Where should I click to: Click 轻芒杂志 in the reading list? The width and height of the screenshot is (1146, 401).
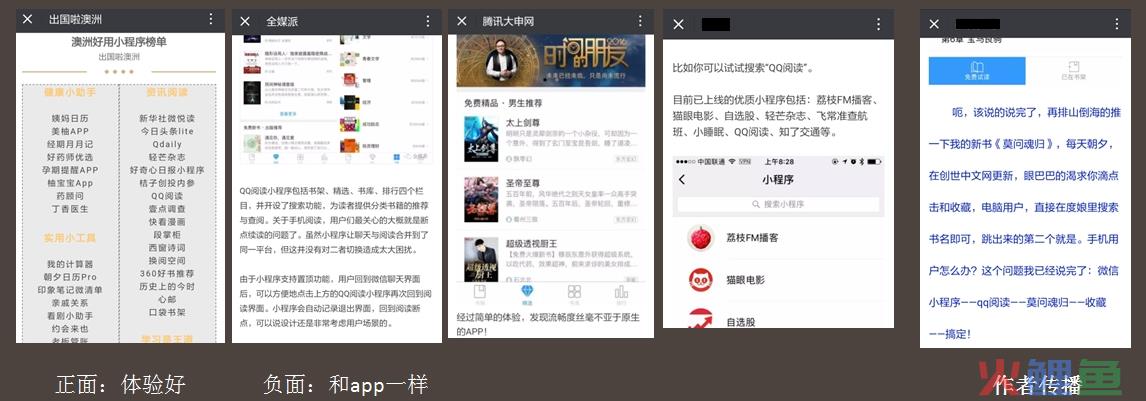click(167, 157)
